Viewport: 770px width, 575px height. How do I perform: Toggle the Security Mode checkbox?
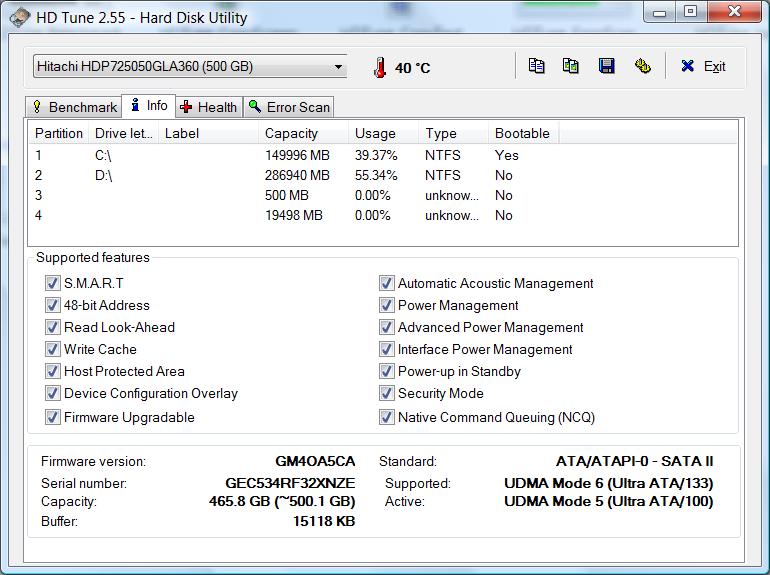[386, 393]
